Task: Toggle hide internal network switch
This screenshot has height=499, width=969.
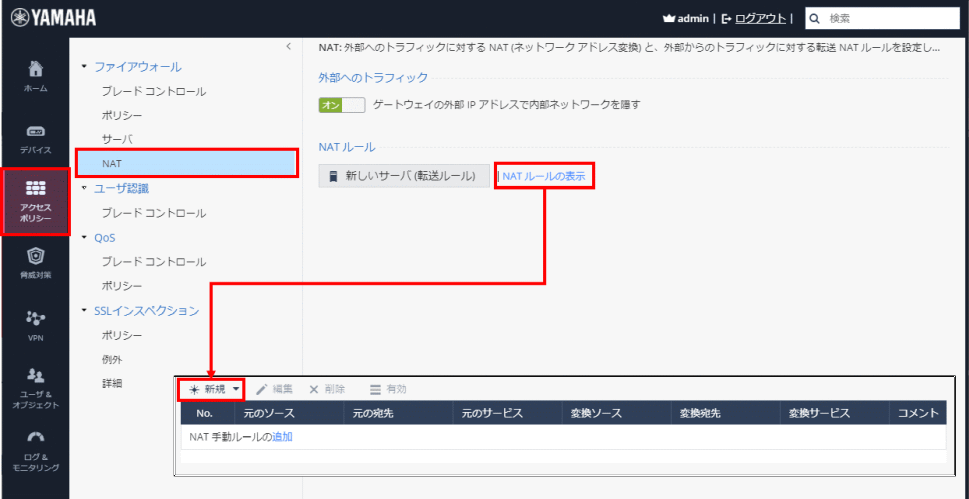Action: pos(341,104)
